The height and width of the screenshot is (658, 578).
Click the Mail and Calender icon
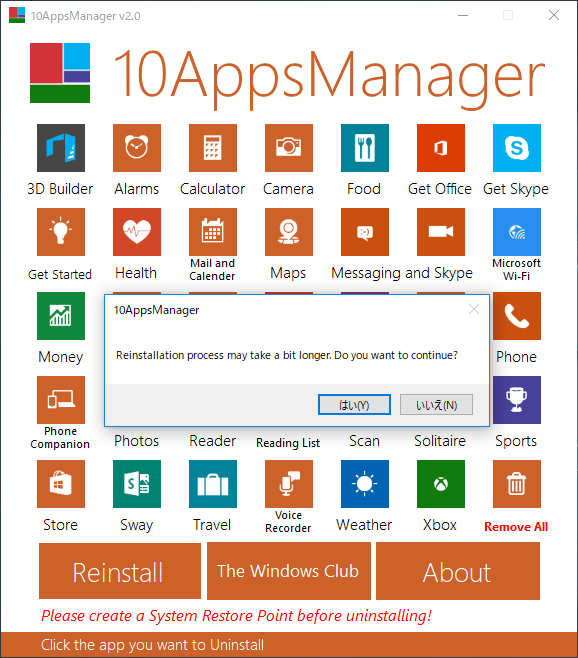tap(213, 232)
